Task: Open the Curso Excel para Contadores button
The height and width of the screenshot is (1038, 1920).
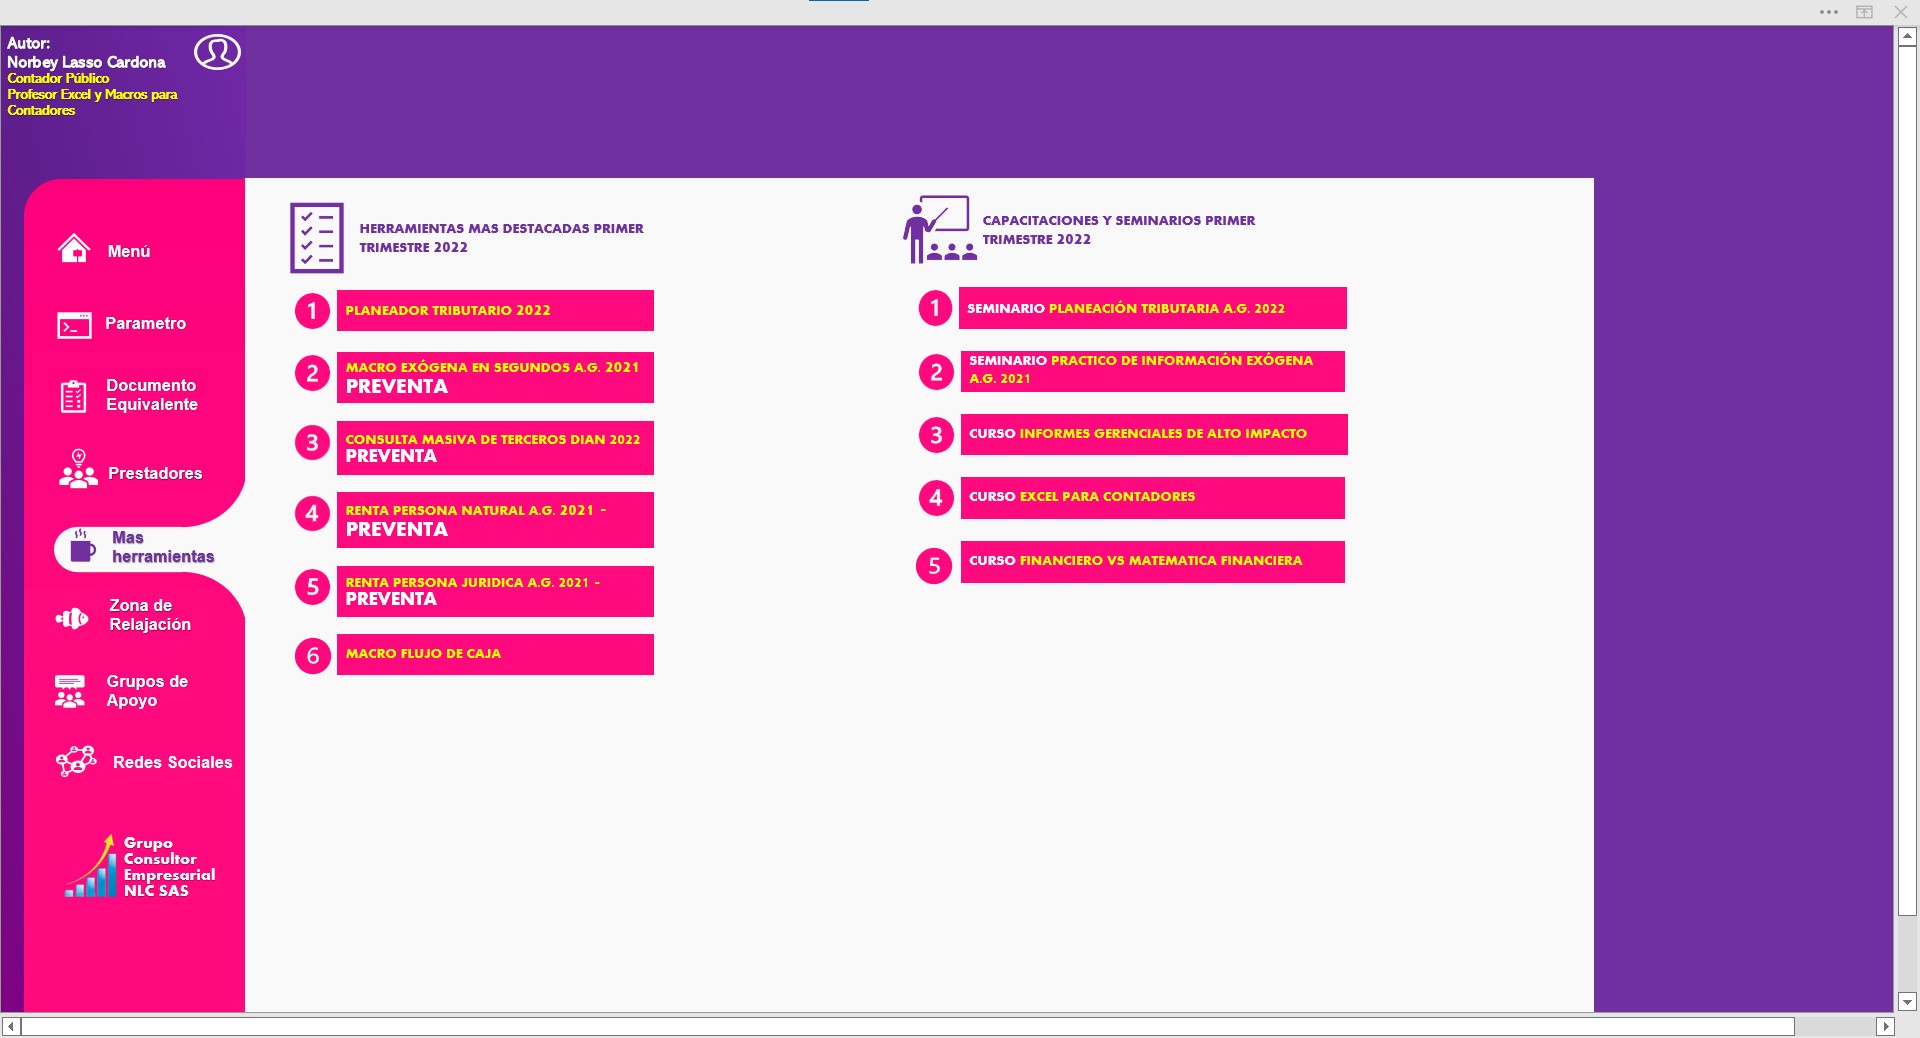Action: (x=1153, y=498)
